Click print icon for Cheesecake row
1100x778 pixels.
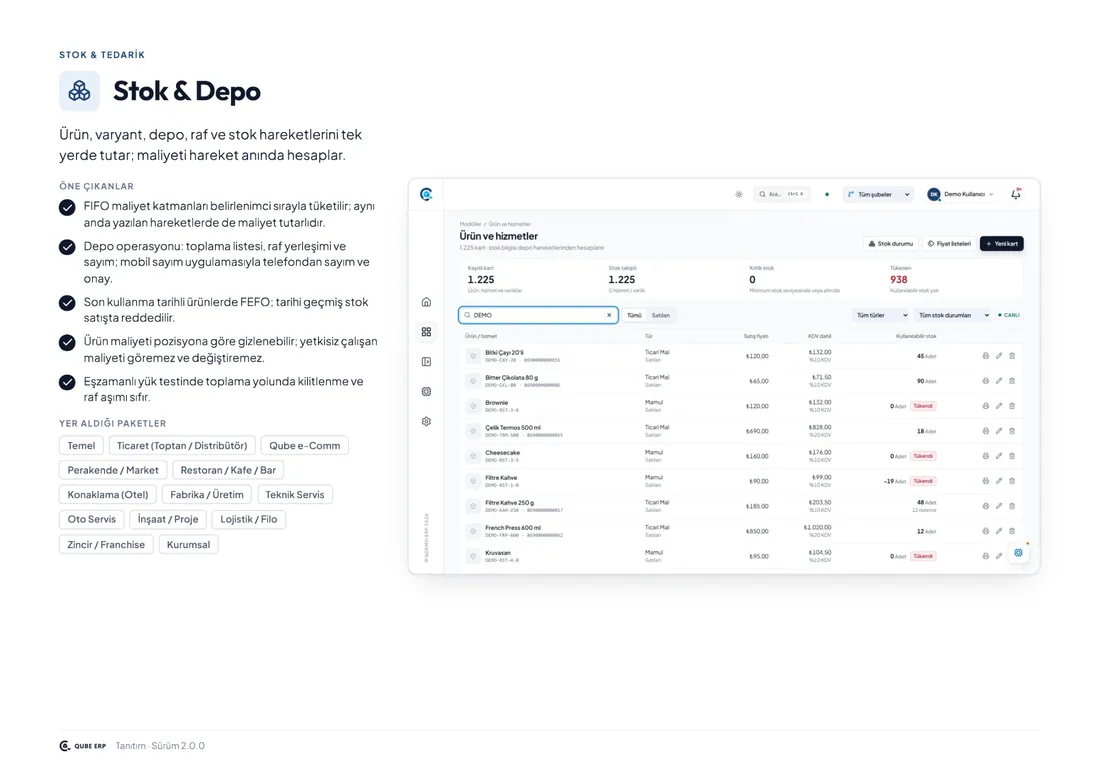[x=986, y=456]
